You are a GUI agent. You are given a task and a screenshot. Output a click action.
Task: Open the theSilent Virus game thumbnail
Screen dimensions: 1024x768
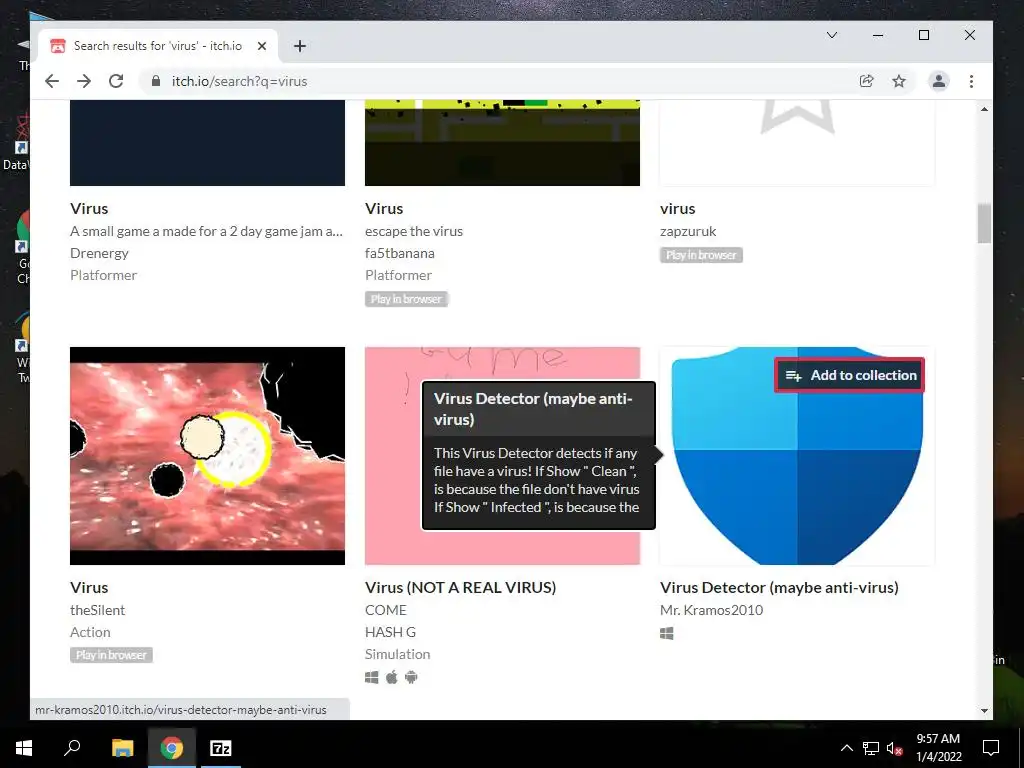pyautogui.click(x=207, y=456)
